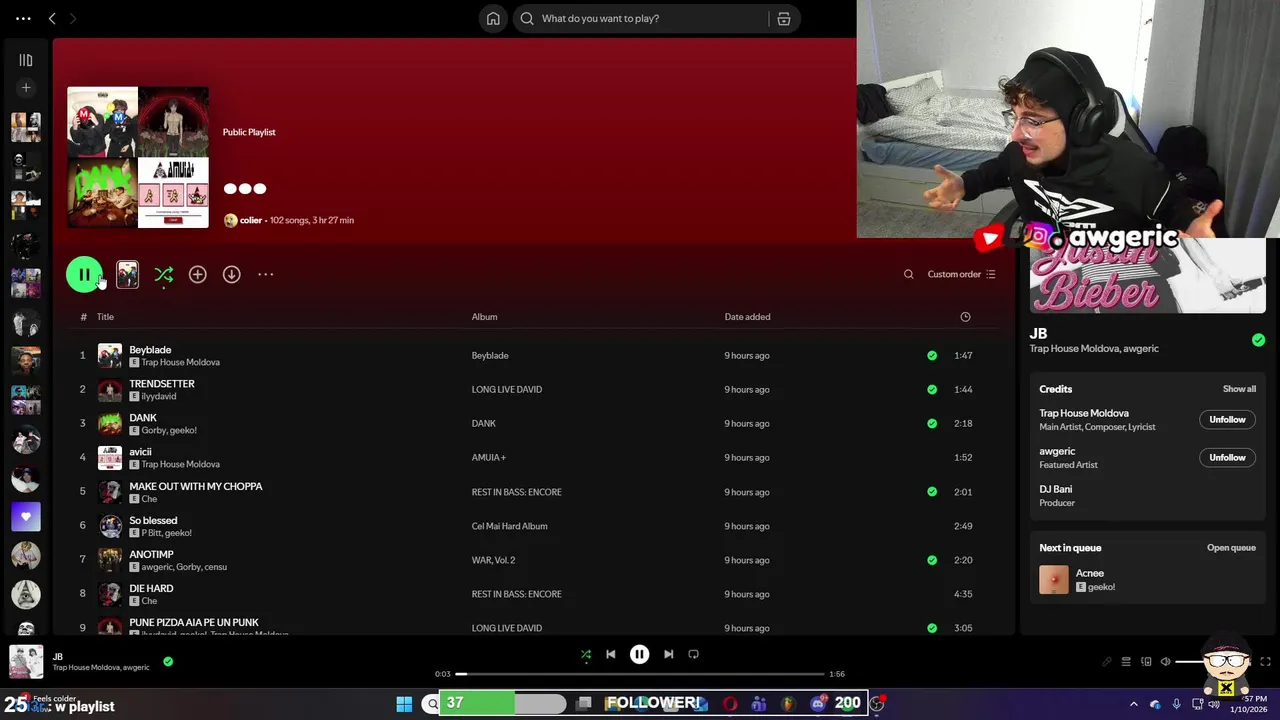Click the preview cover next to the pause button
The image size is (1280, 720).
click(127, 274)
